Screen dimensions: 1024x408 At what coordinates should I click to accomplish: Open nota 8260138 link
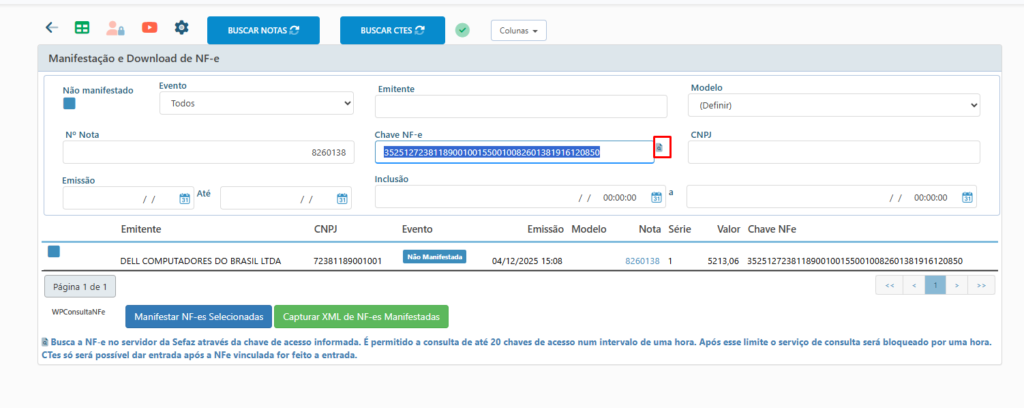click(642, 261)
